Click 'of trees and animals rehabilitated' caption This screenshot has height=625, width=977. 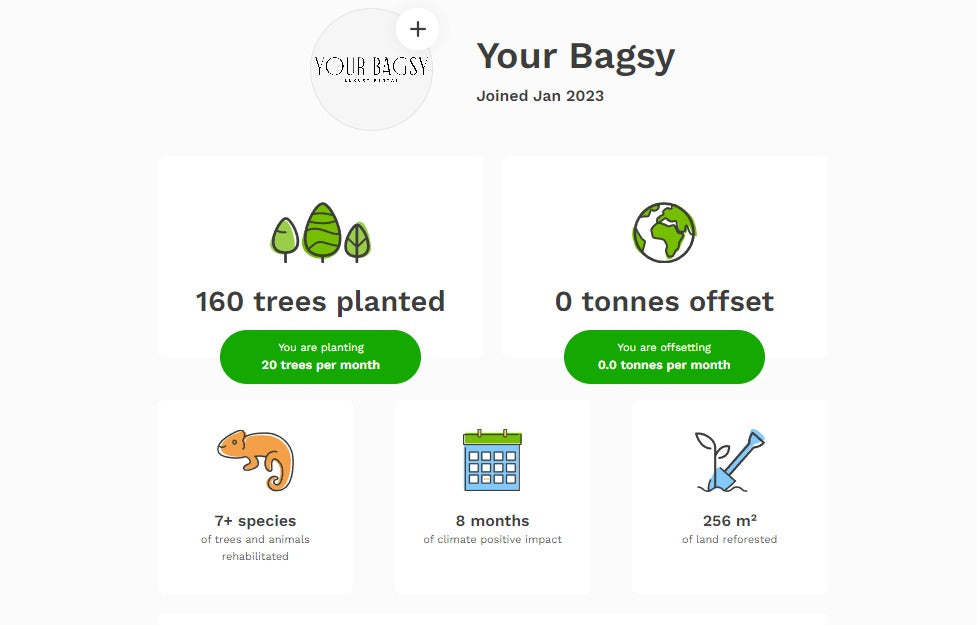(255, 547)
